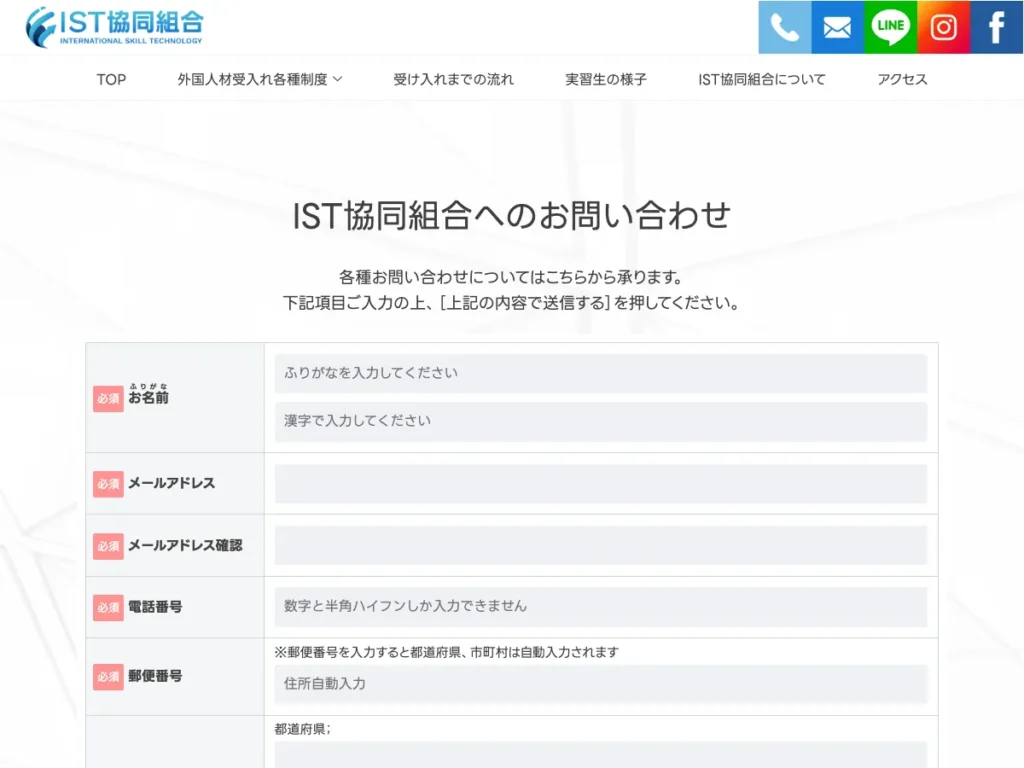Image resolution: width=1024 pixels, height=768 pixels.
Task: Click the 電話番号 field label
Action: coord(155,607)
